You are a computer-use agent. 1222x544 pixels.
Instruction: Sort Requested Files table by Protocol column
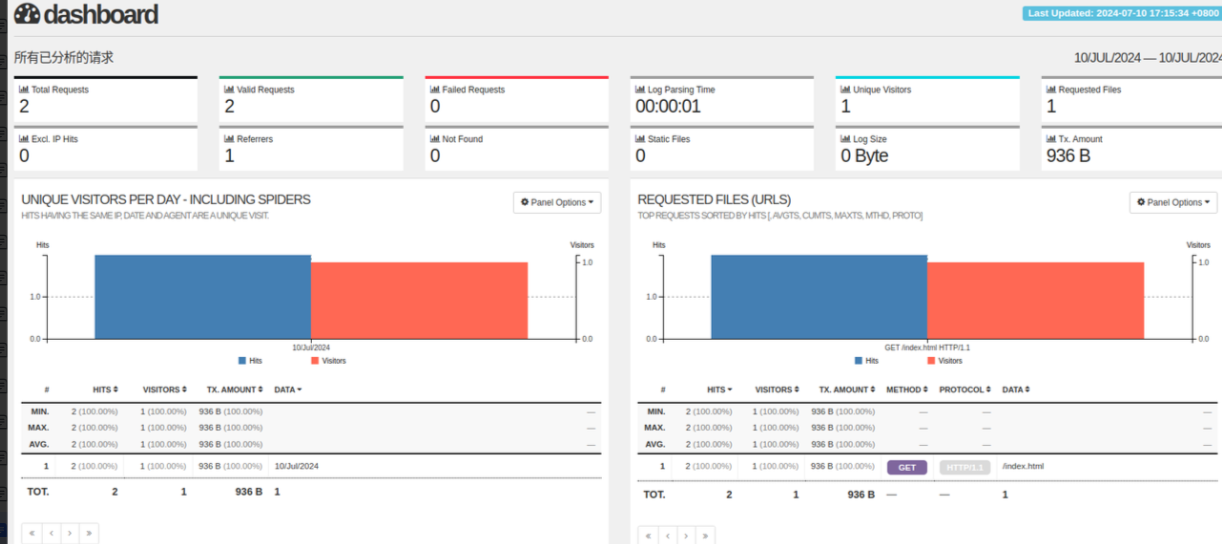coord(964,389)
